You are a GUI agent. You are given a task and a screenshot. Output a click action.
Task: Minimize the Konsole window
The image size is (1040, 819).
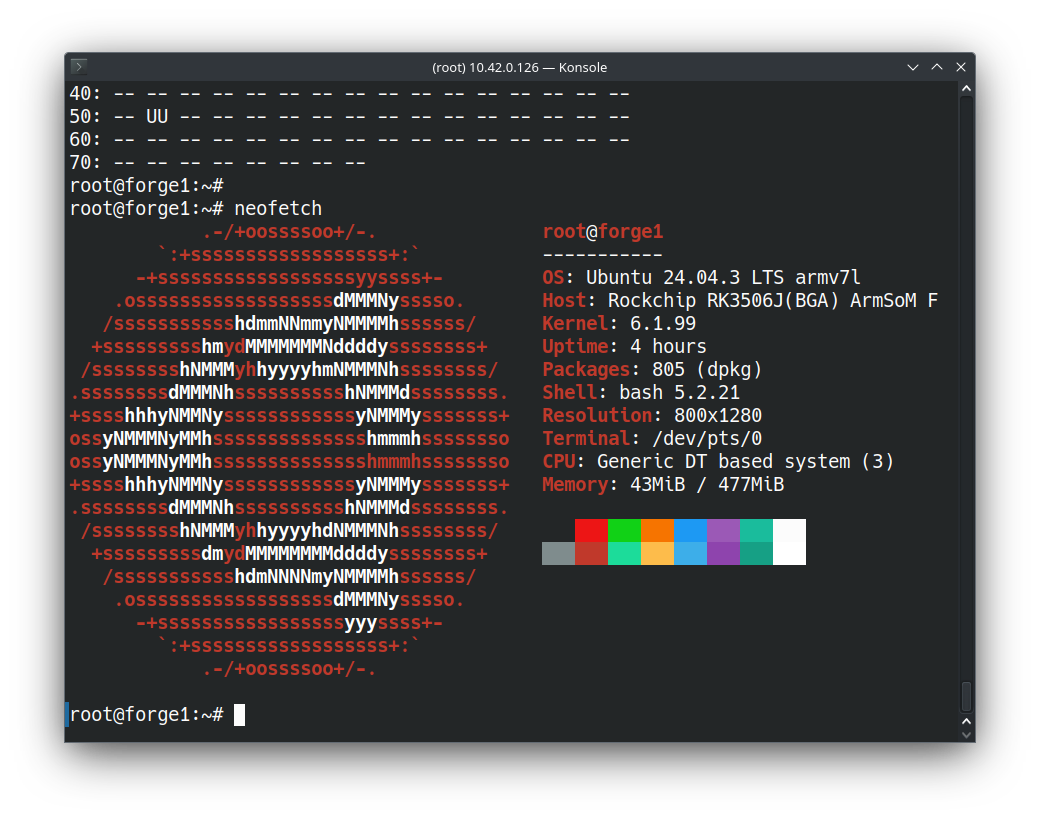click(x=913, y=67)
